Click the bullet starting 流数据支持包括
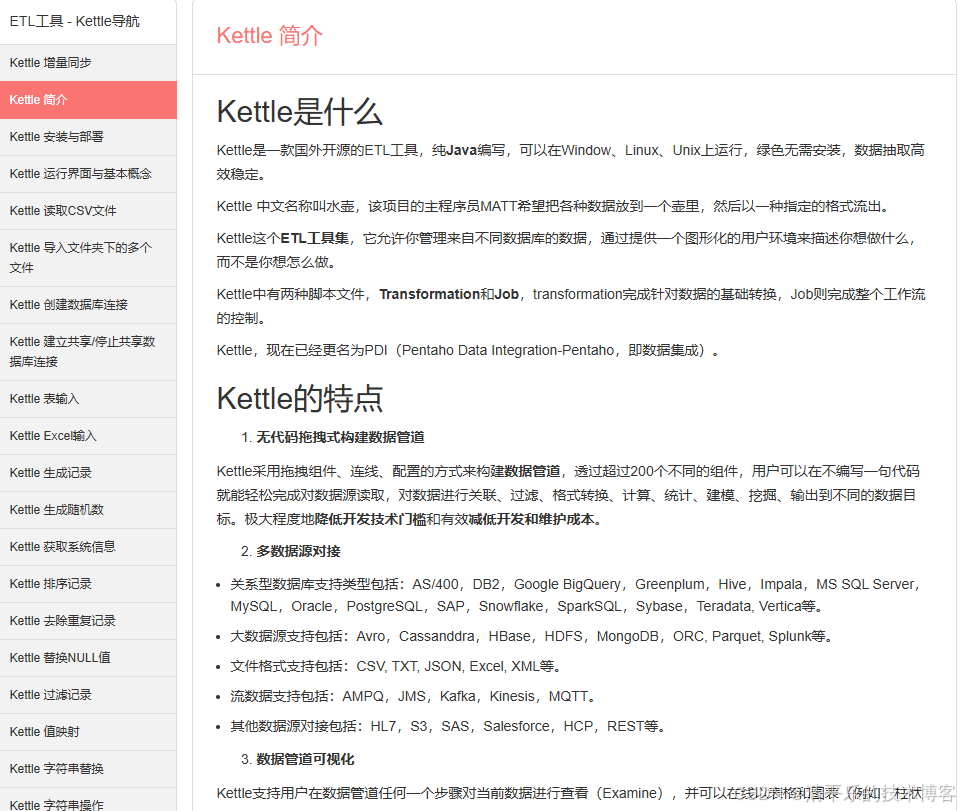960x811 pixels. click(413, 697)
